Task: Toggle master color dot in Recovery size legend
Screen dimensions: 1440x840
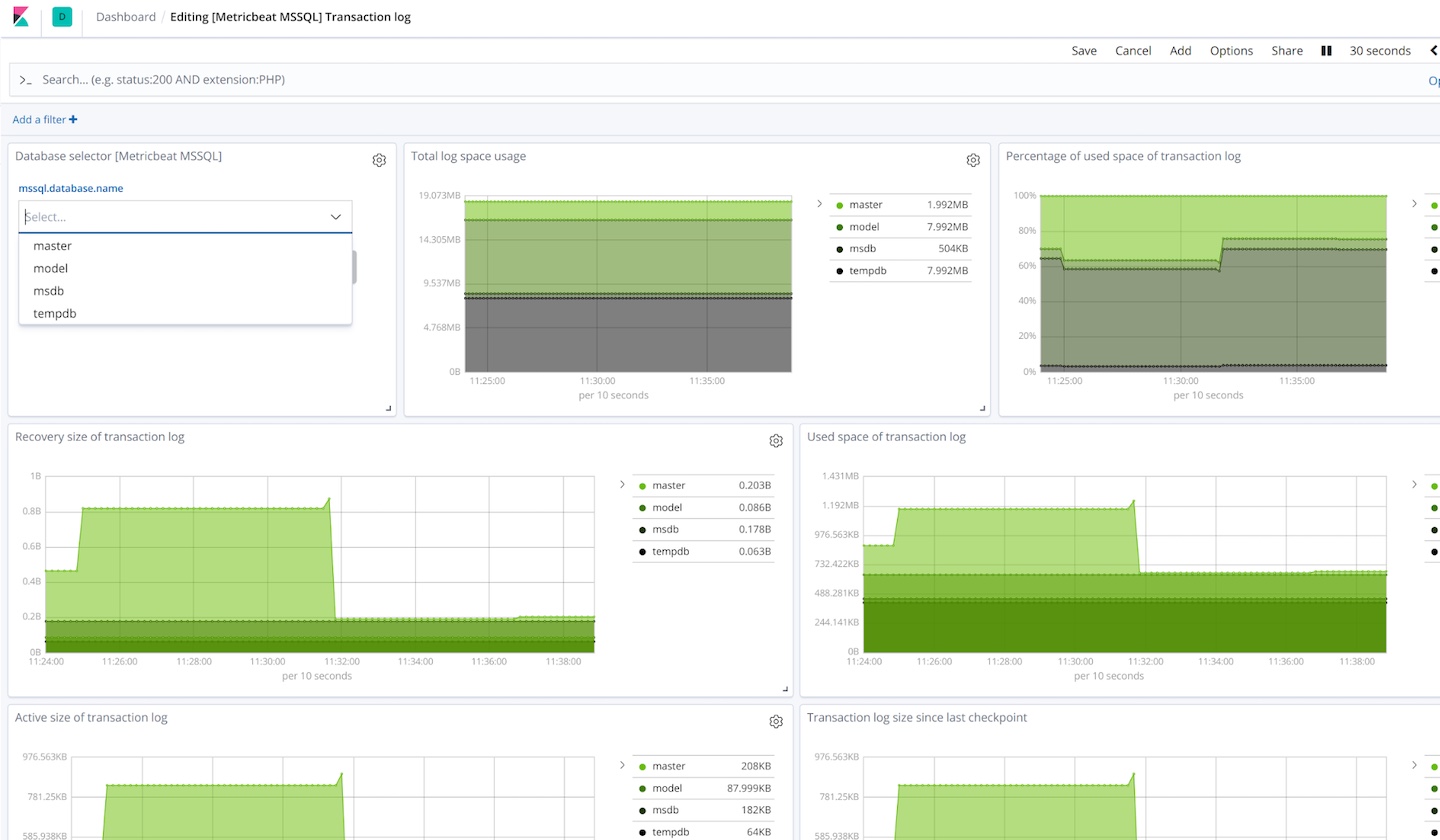Action: tap(642, 486)
